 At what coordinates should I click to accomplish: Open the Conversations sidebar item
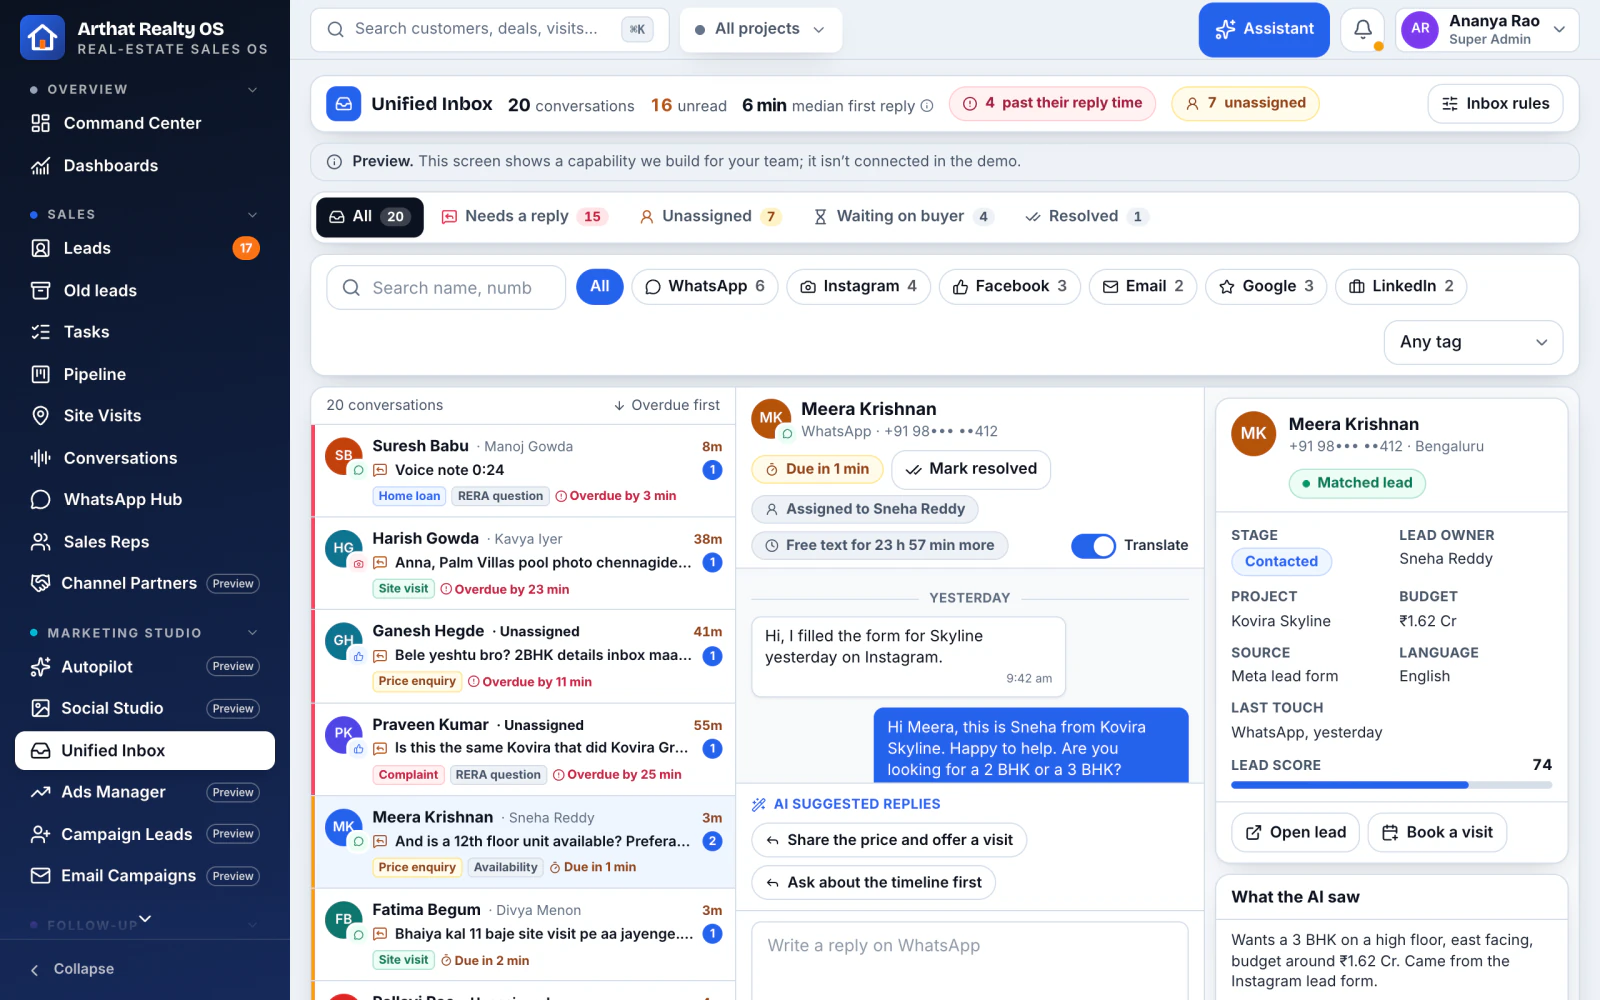pyautogui.click(x=145, y=458)
